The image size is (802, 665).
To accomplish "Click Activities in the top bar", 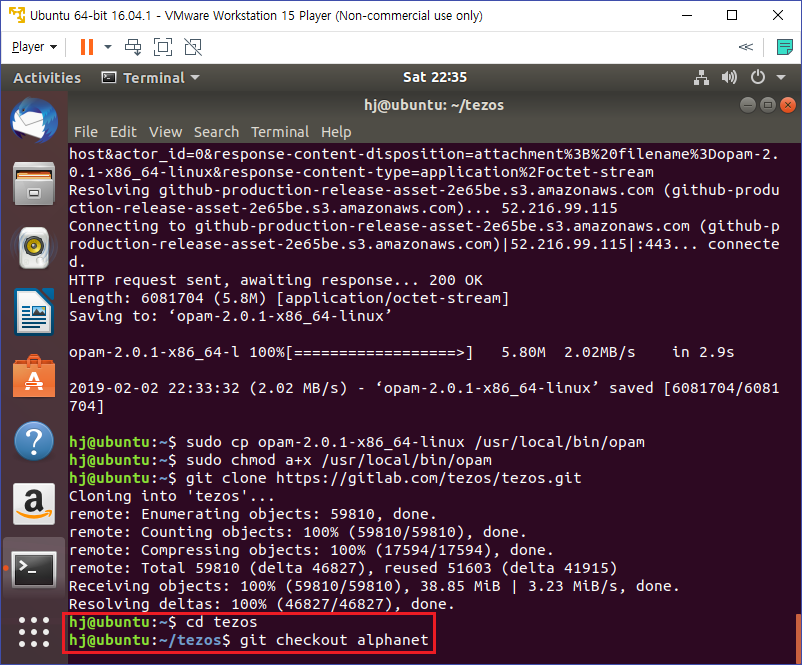I will click(47, 78).
